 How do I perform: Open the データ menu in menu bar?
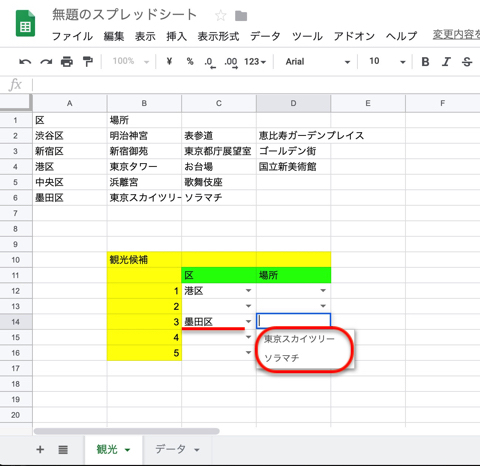265,36
